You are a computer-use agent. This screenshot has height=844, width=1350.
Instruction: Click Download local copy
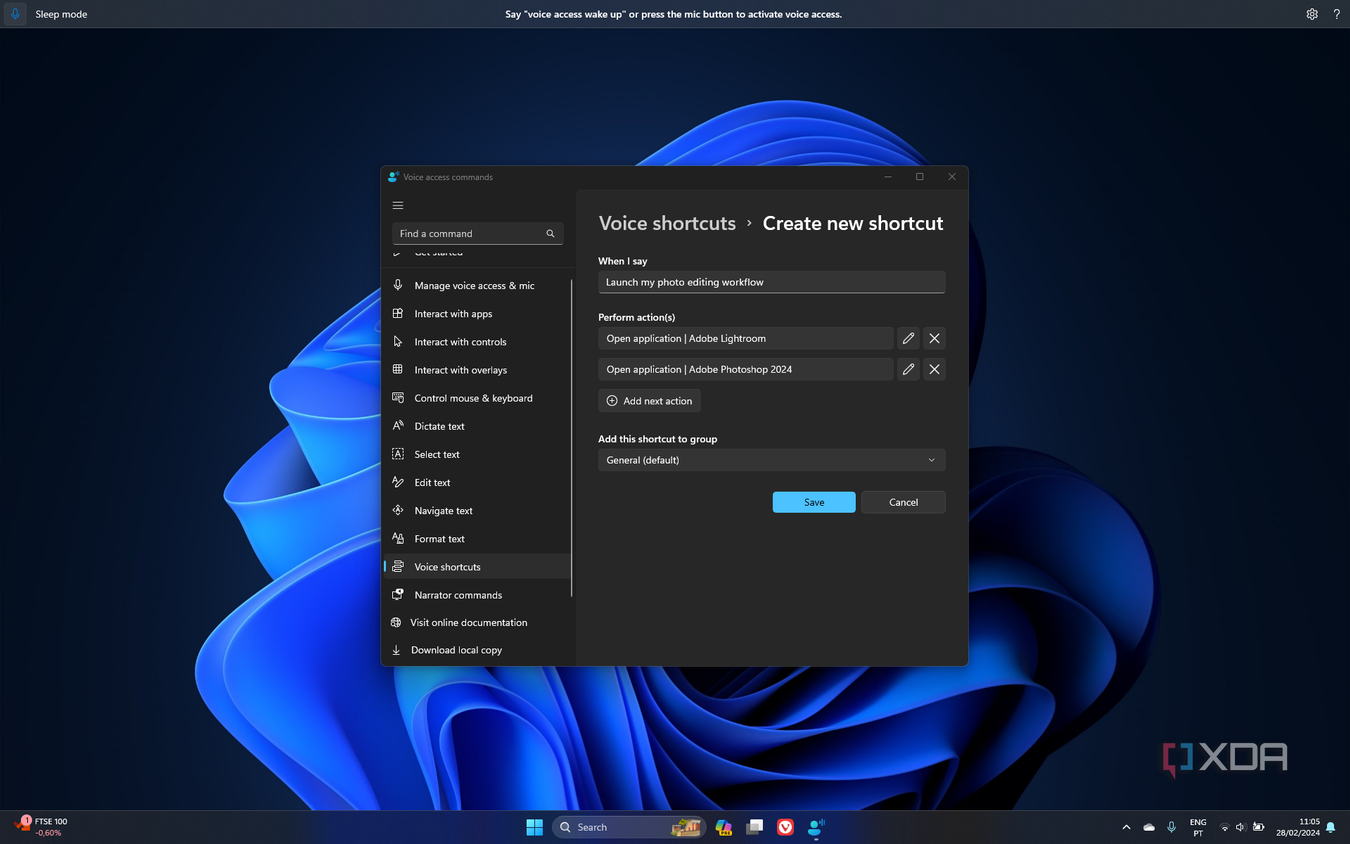477,650
